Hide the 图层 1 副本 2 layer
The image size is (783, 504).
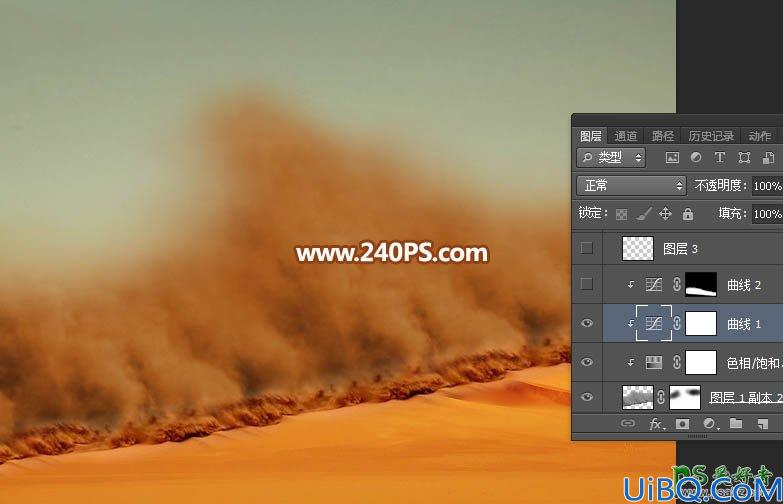tap(587, 397)
